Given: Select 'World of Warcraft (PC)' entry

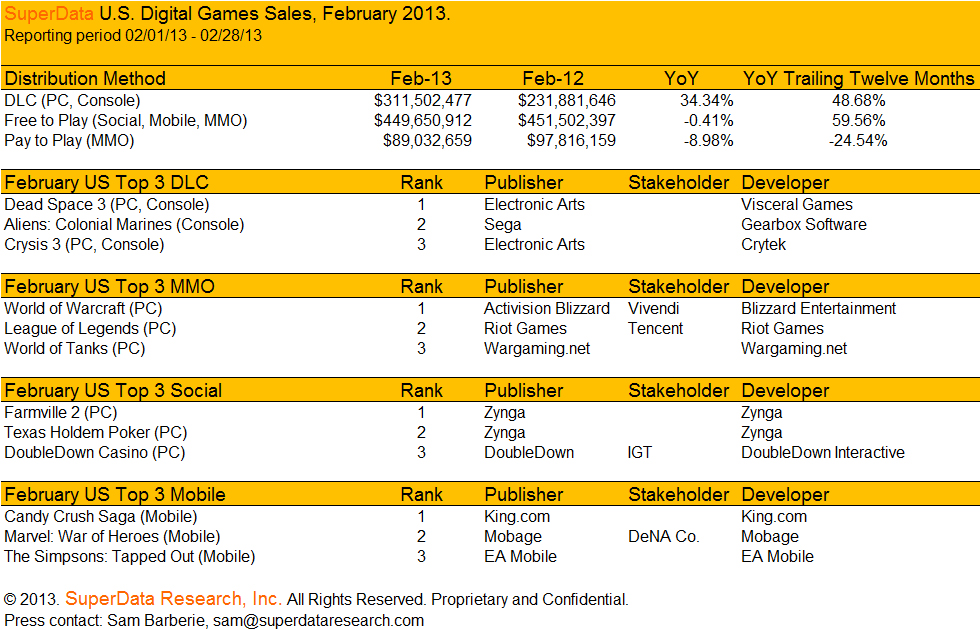Looking at the screenshot, I should (83, 309).
